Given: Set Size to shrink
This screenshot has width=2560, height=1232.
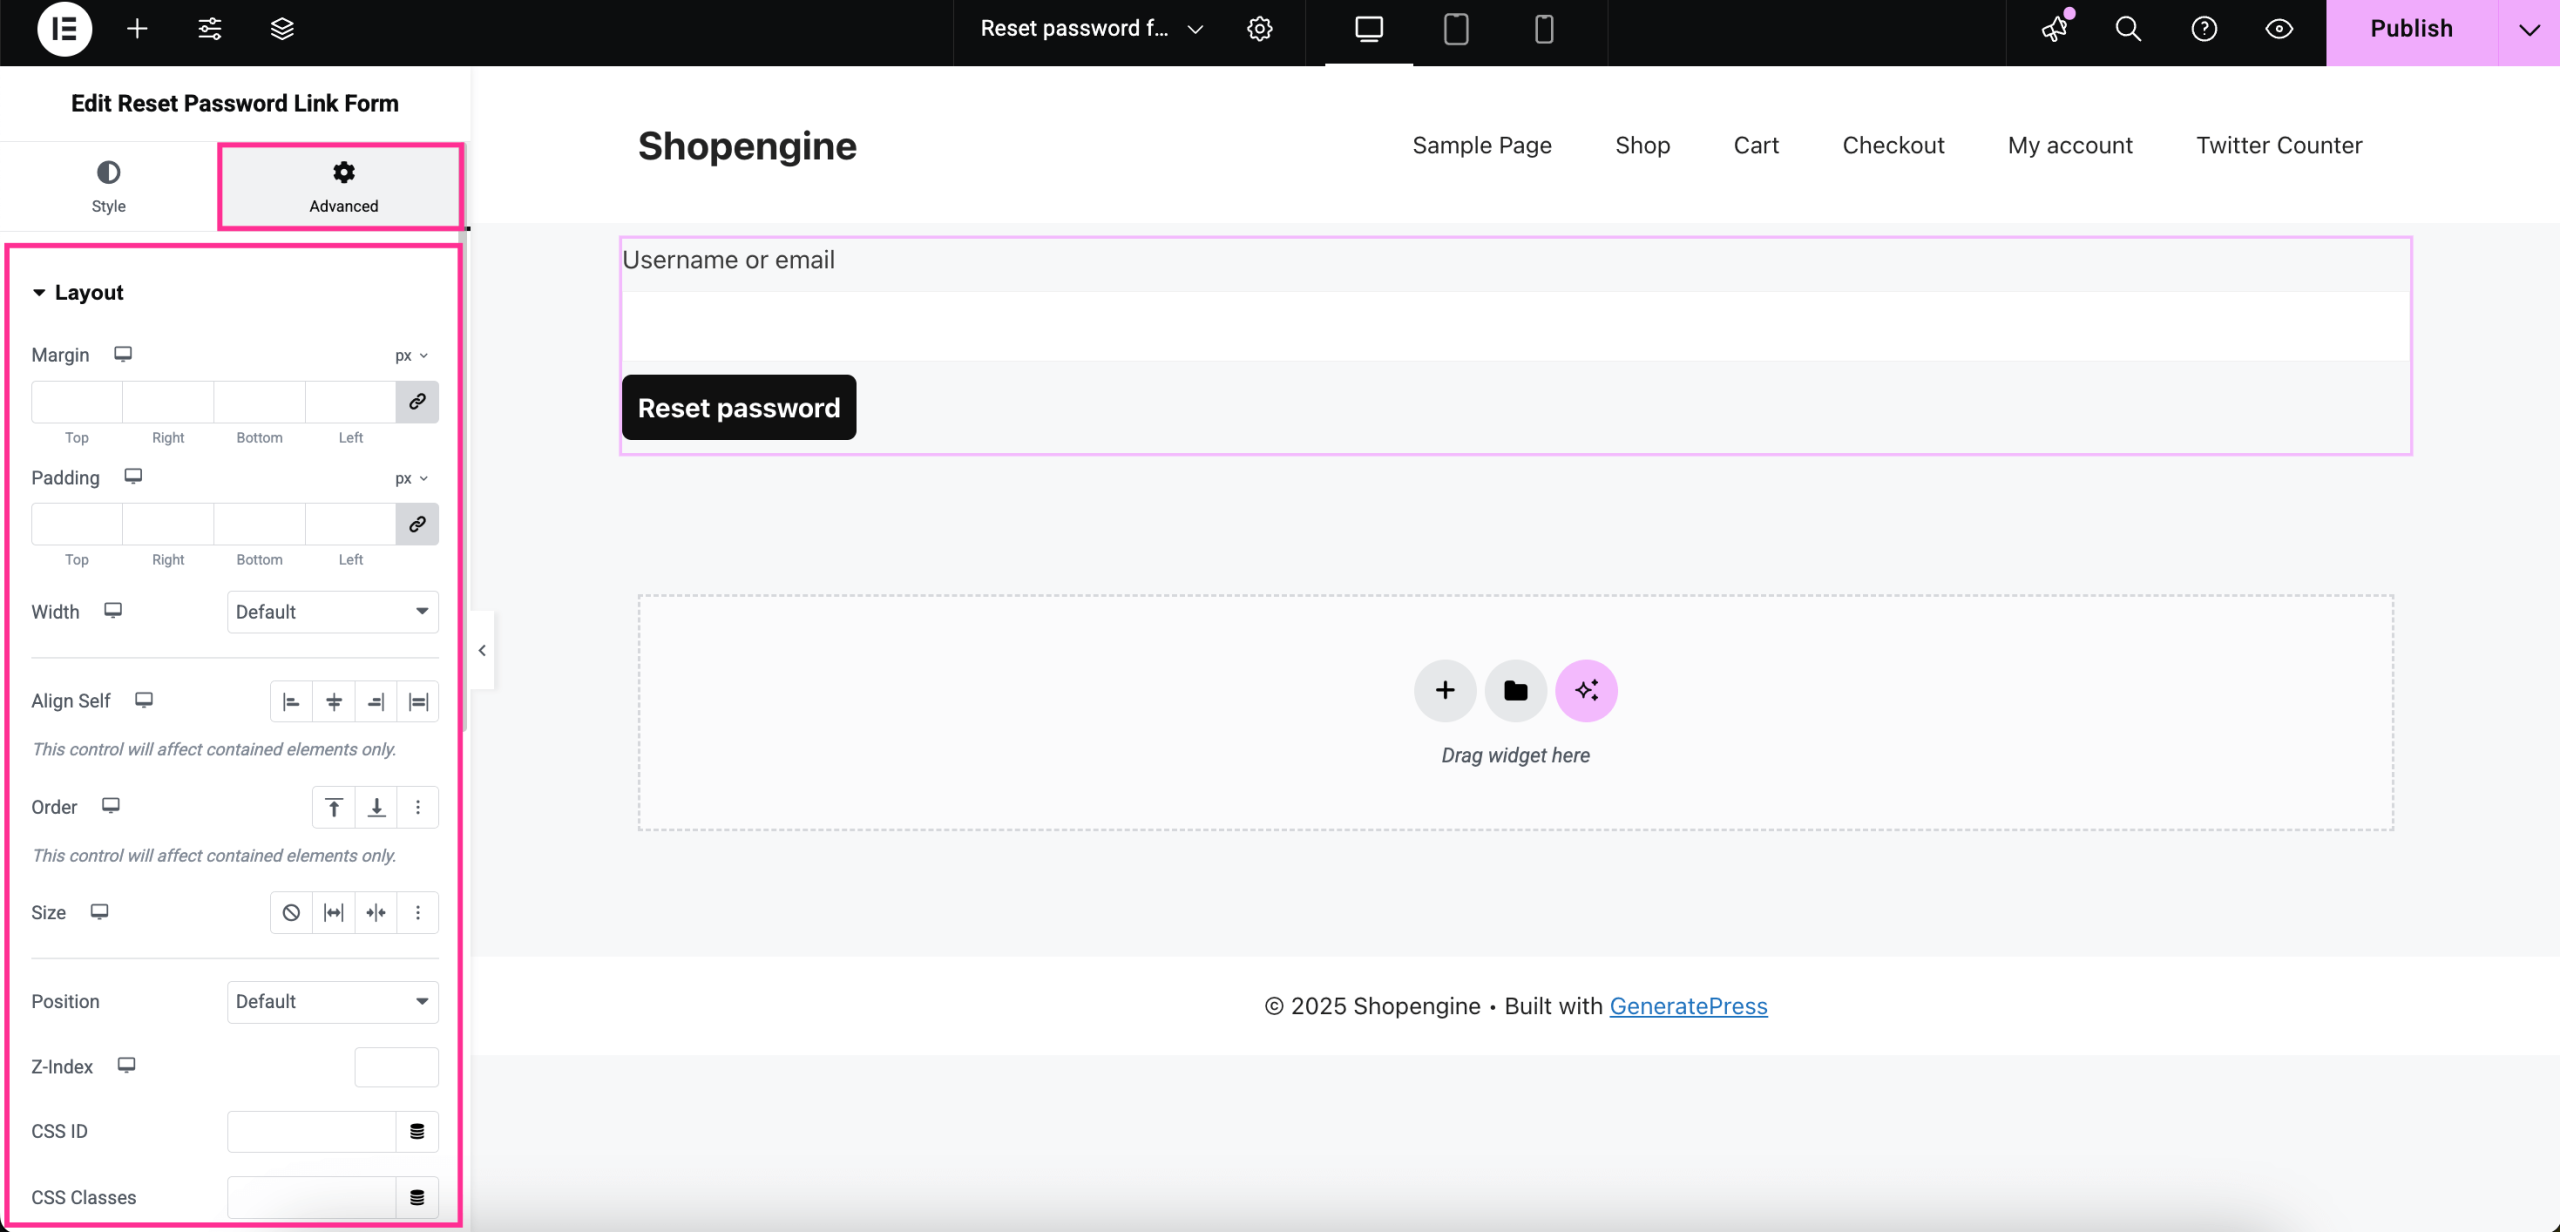Looking at the screenshot, I should (x=376, y=912).
